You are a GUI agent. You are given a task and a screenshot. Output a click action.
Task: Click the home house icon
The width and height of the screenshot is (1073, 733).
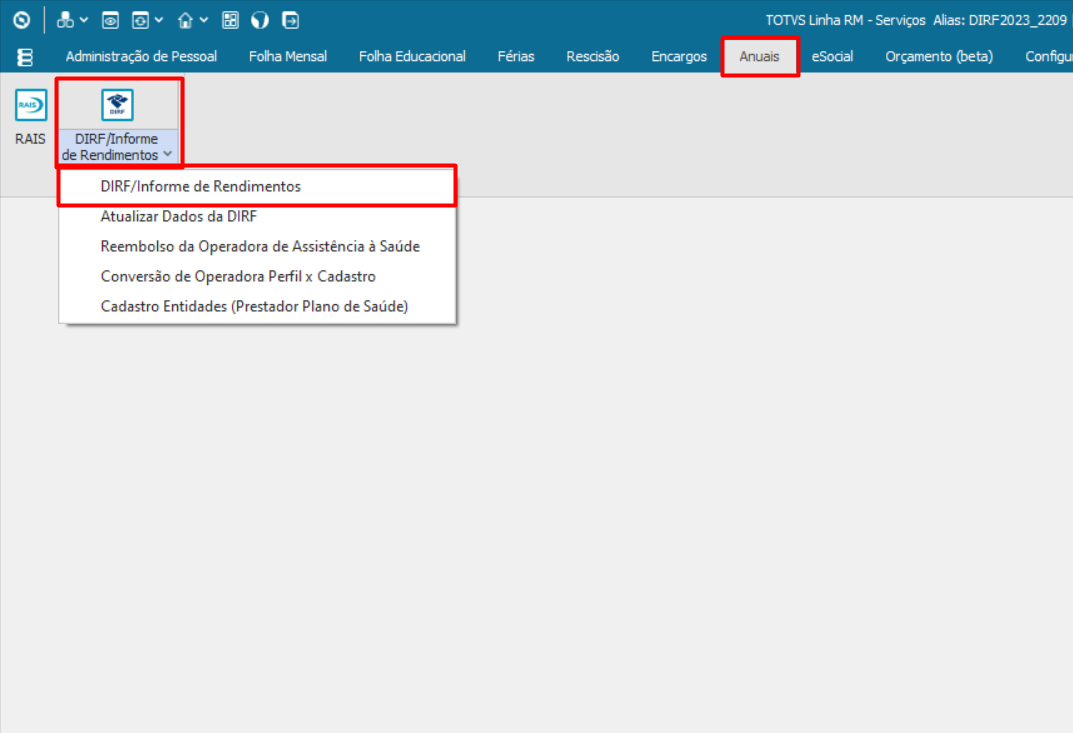(x=185, y=21)
